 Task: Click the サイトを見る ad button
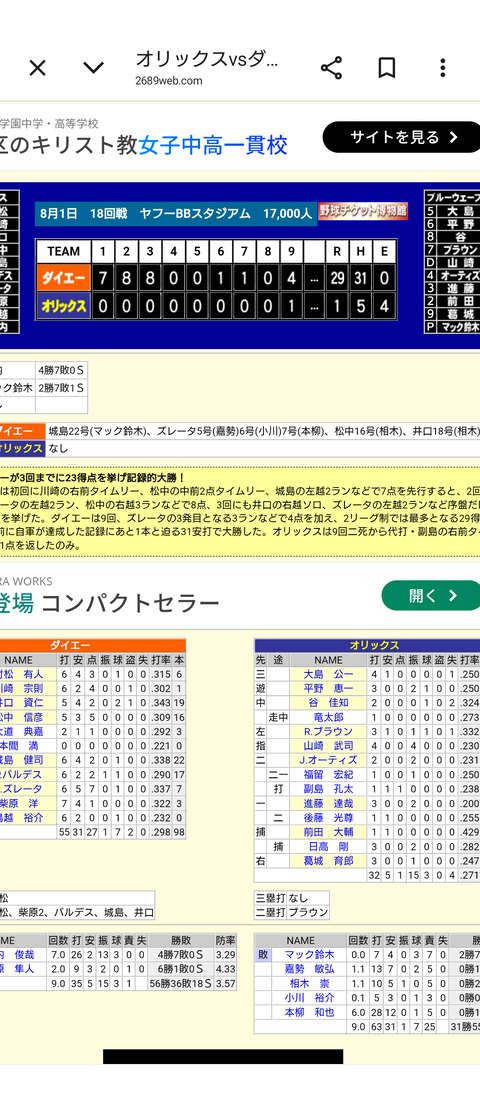coord(404,137)
